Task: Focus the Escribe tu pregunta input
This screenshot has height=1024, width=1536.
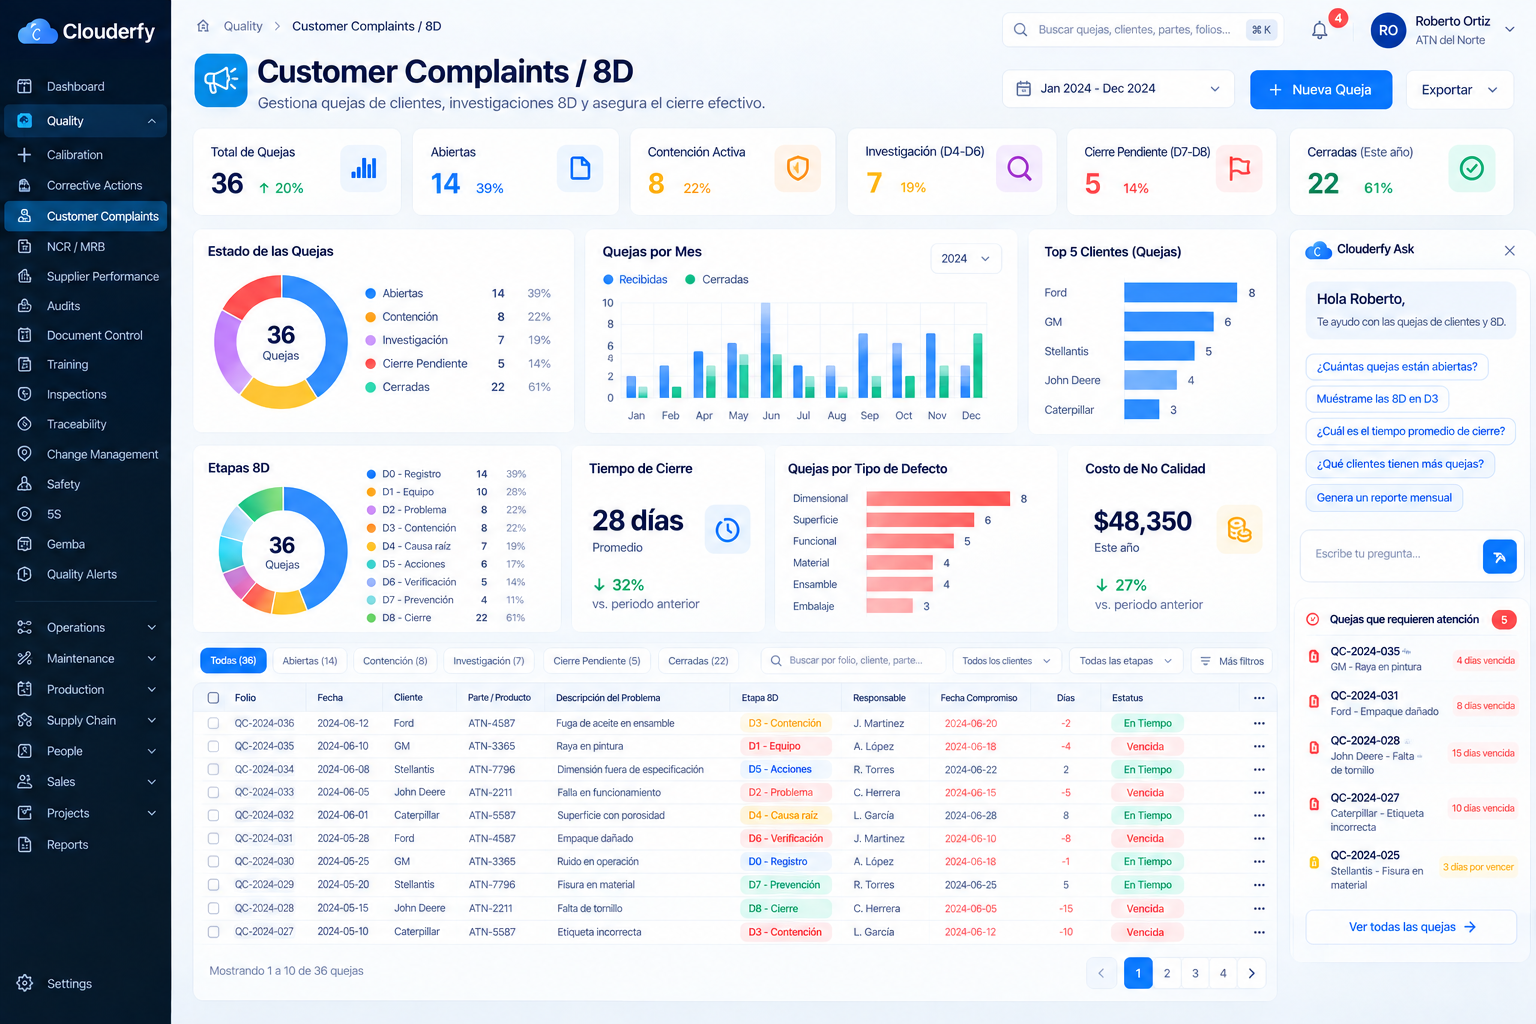Action: (1392, 554)
